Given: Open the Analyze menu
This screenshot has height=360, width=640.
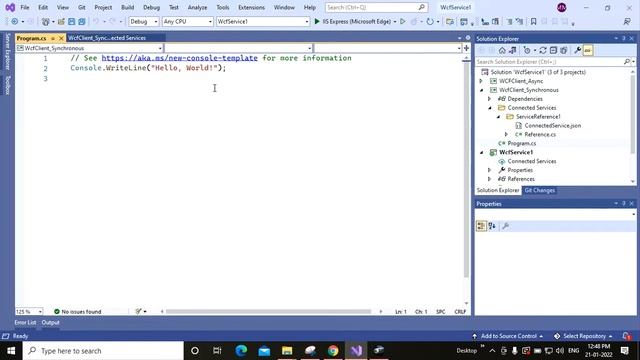Looking at the screenshot, I should click(x=197, y=7).
